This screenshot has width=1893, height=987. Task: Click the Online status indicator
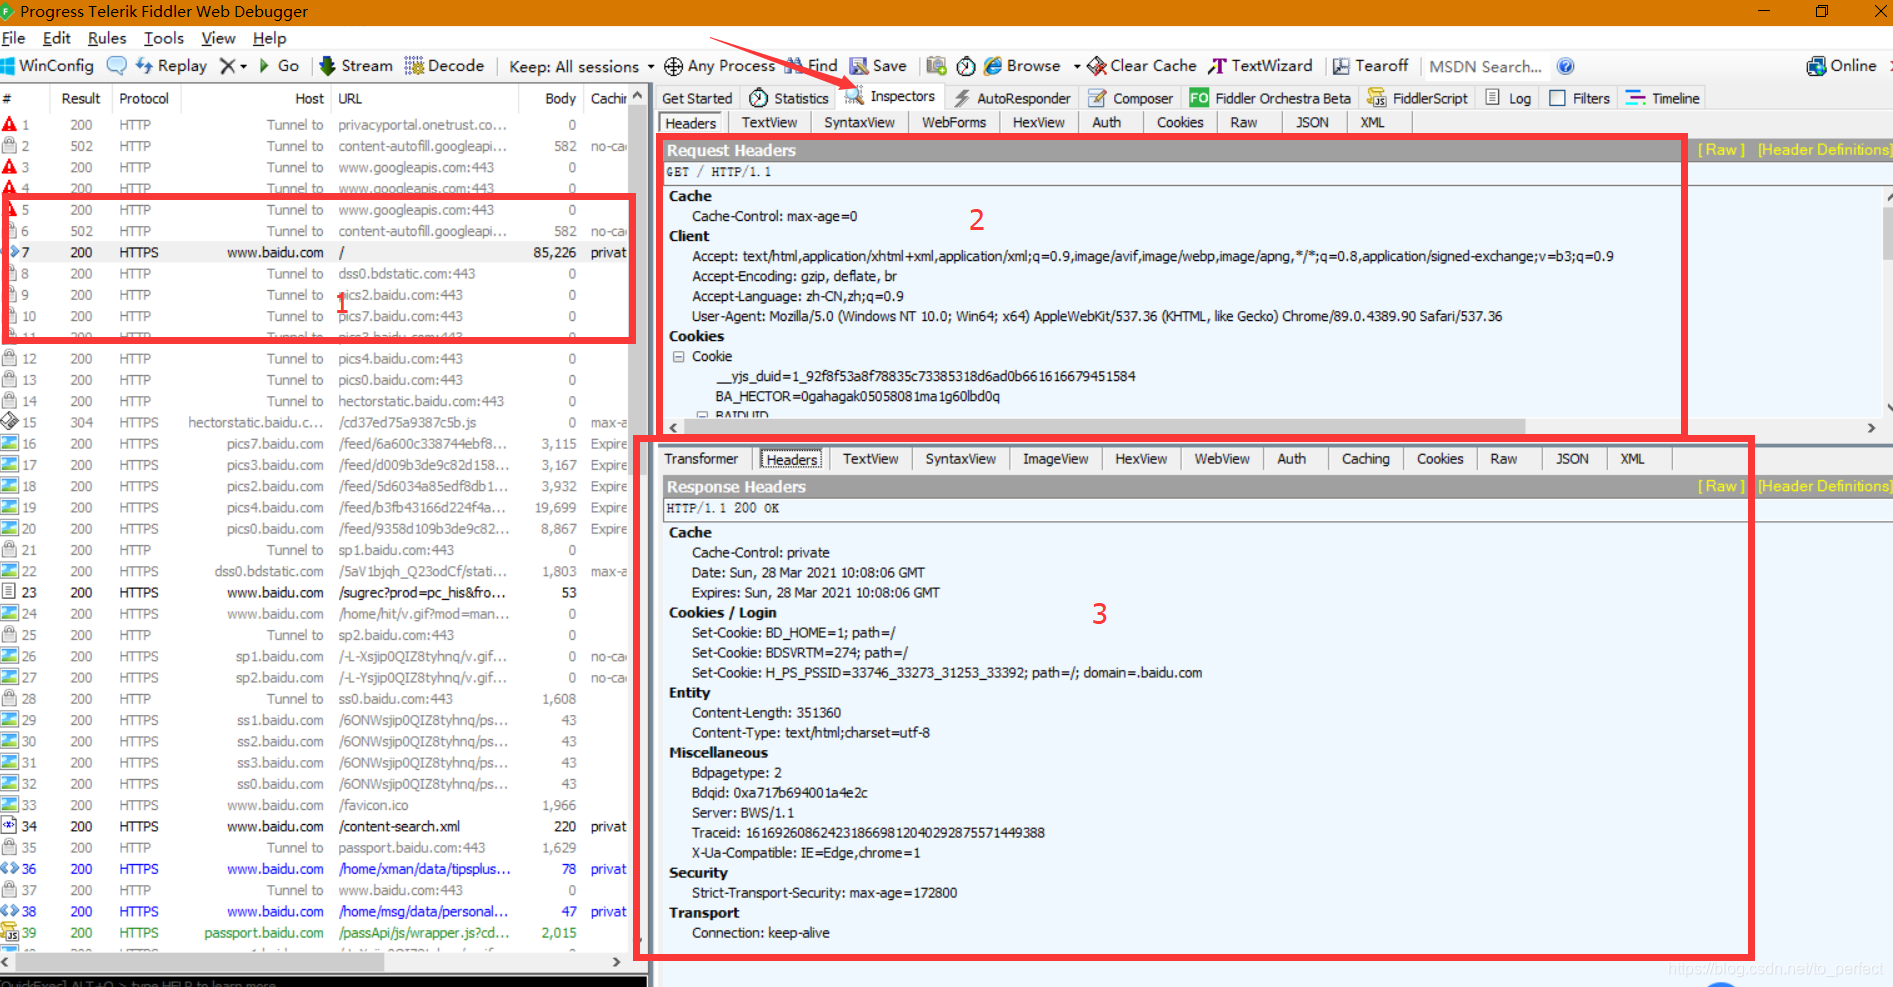[1841, 66]
